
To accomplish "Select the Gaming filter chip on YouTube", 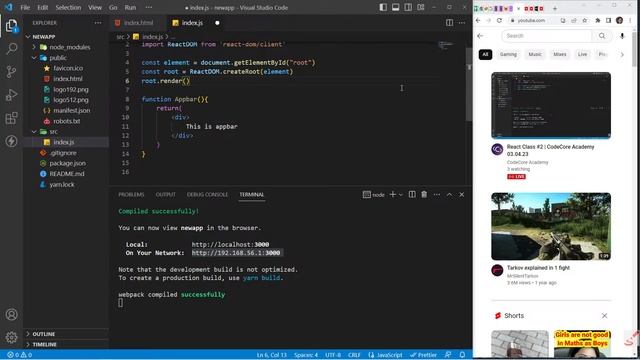I will point(508,54).
